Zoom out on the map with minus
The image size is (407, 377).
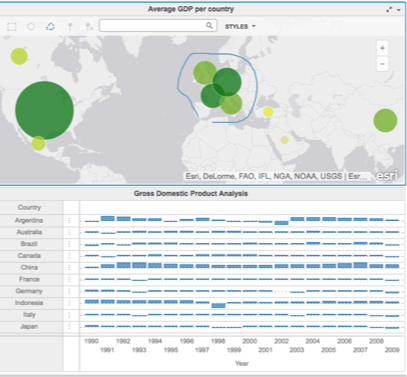pyautogui.click(x=382, y=64)
